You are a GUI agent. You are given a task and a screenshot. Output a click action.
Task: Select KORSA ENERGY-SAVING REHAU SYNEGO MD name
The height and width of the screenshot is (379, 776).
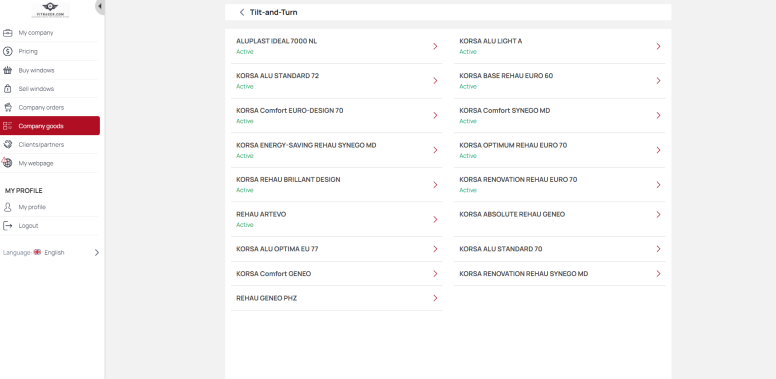tap(306, 145)
